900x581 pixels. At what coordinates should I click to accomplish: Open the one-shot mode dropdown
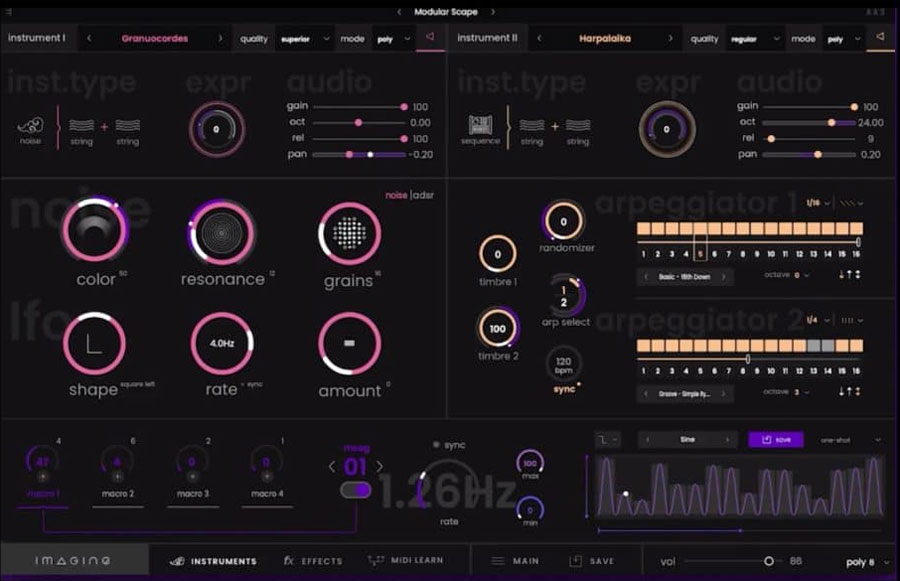(851, 440)
